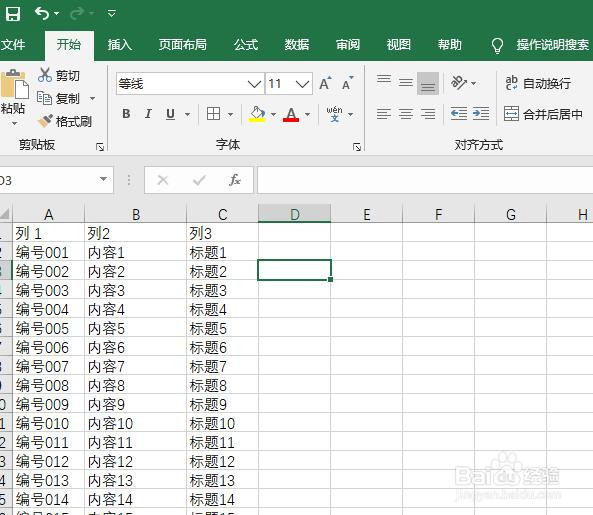593x515 pixels.
Task: Click the cancel X icon in formula bar
Action: 163,180
